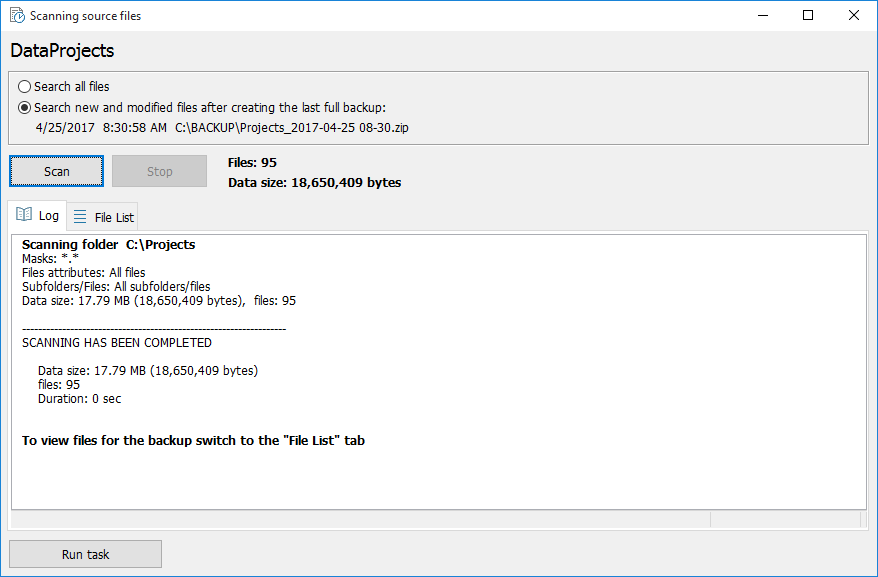Click the Scanning folder C:\Projects log line
Viewport: 878px width, 577px height.
coord(109,245)
